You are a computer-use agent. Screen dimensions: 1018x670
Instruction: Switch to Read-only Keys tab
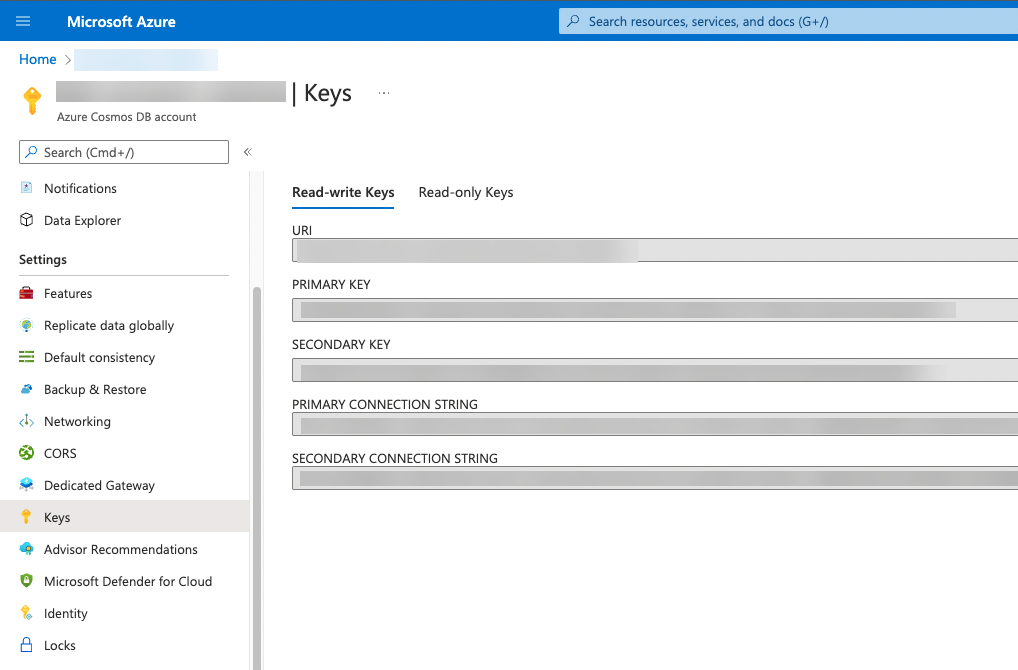[x=466, y=193]
